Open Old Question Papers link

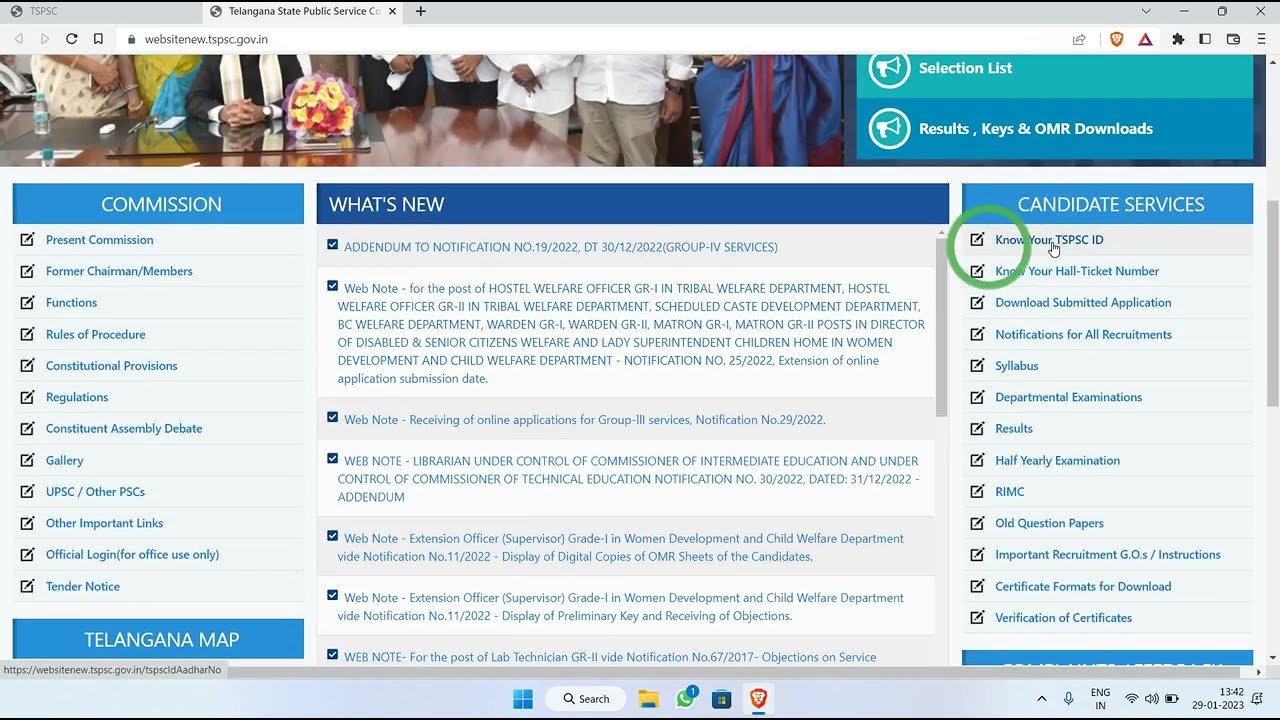click(x=1049, y=523)
